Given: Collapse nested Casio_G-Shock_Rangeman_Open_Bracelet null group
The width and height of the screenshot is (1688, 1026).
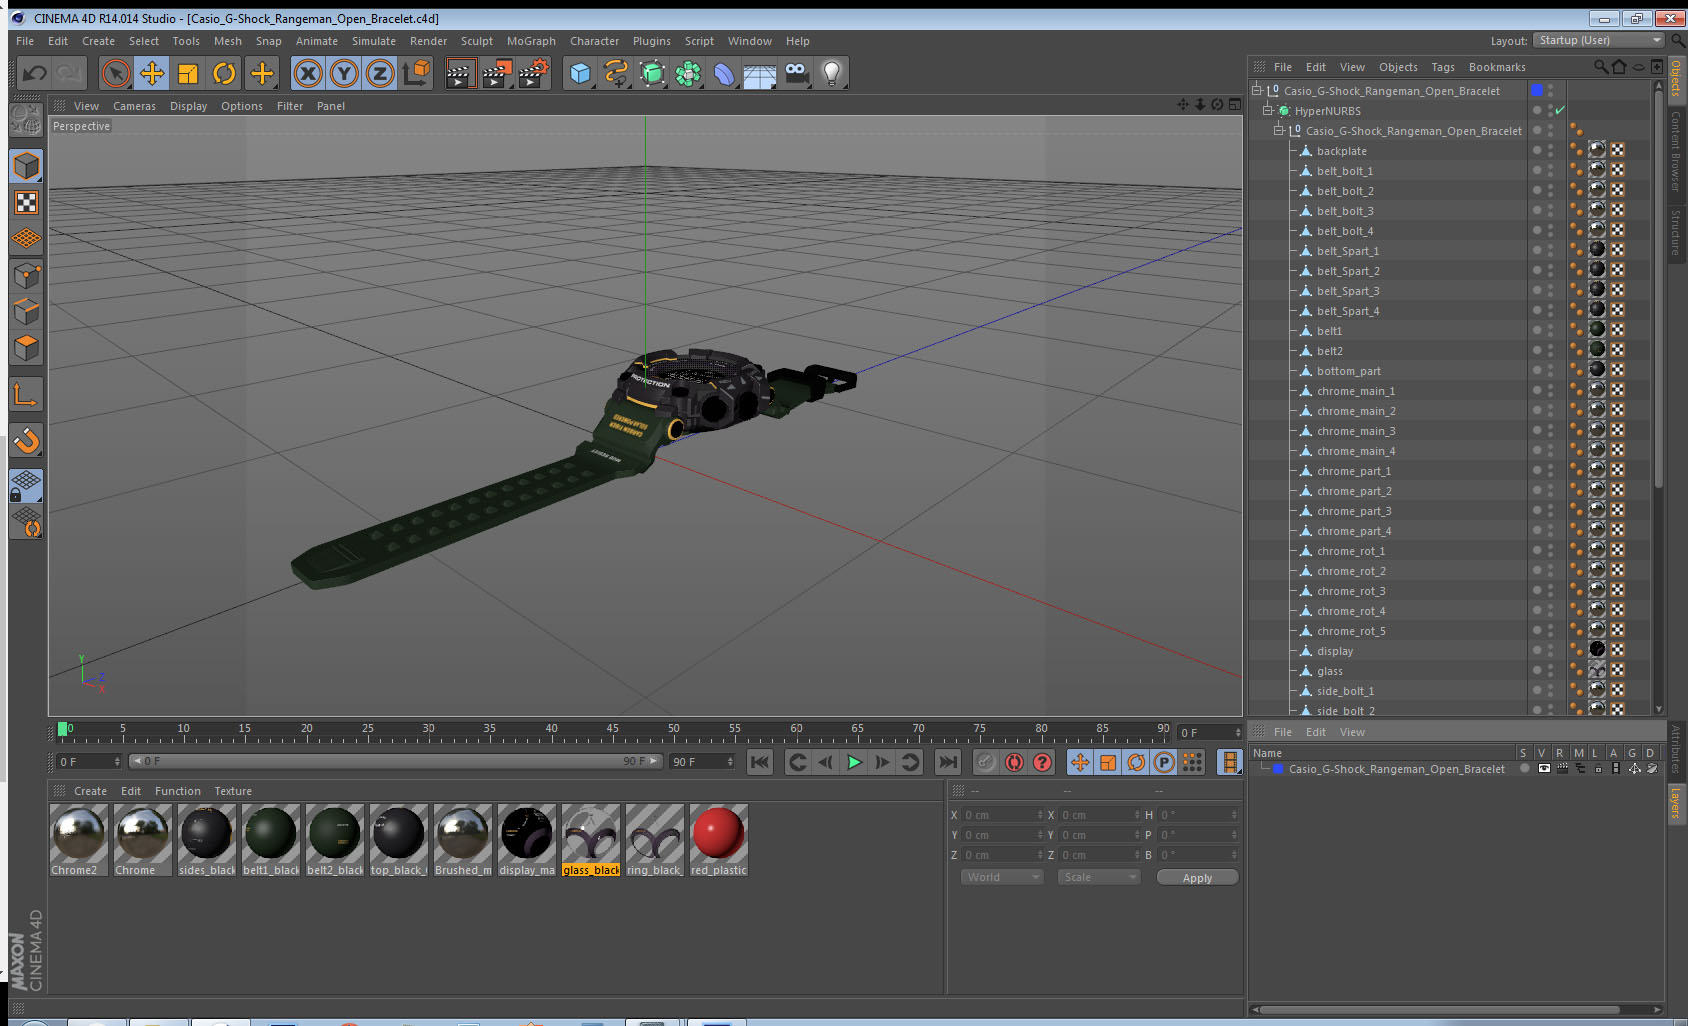Looking at the screenshot, I should [1279, 130].
